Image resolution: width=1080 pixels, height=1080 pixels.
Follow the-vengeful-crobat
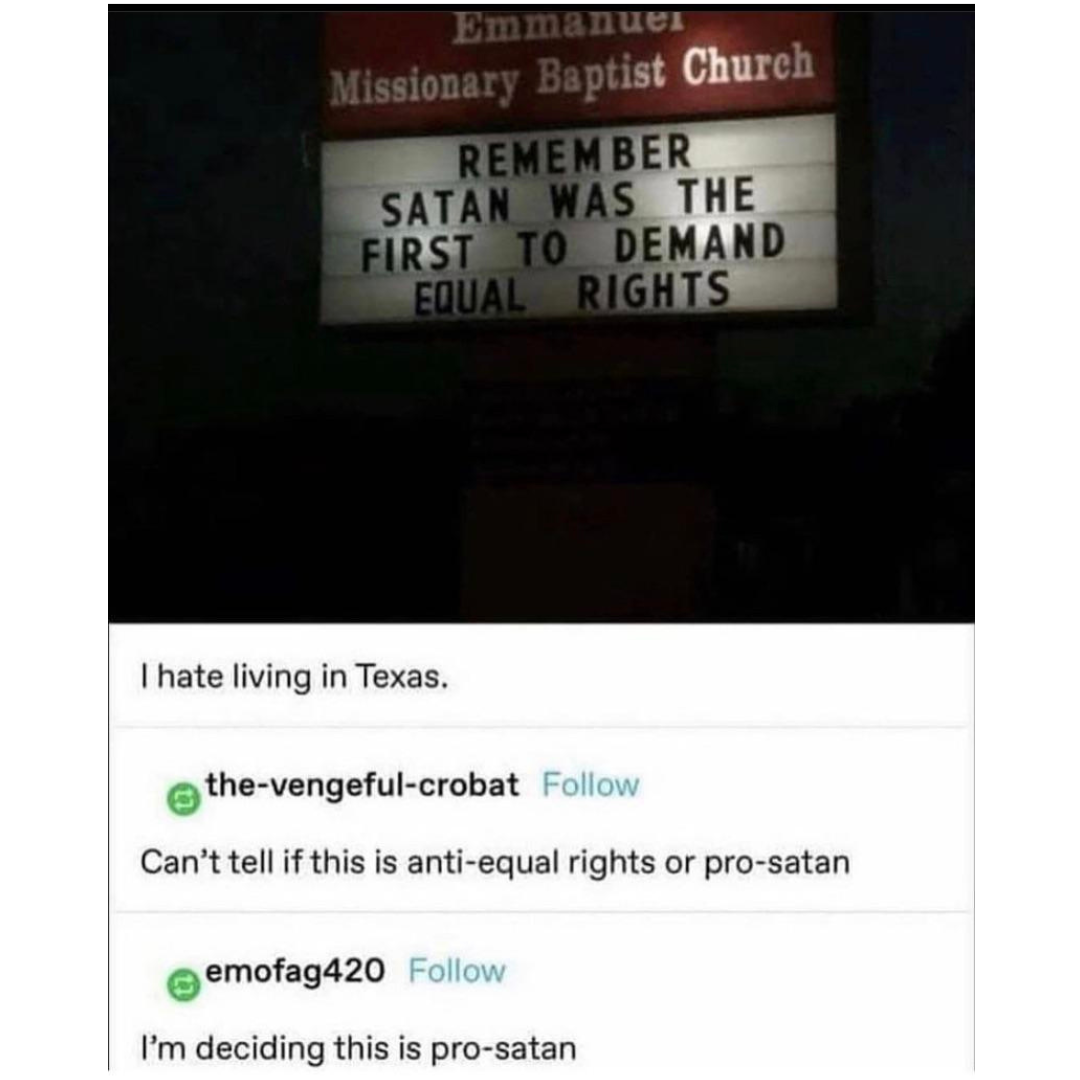click(x=590, y=785)
